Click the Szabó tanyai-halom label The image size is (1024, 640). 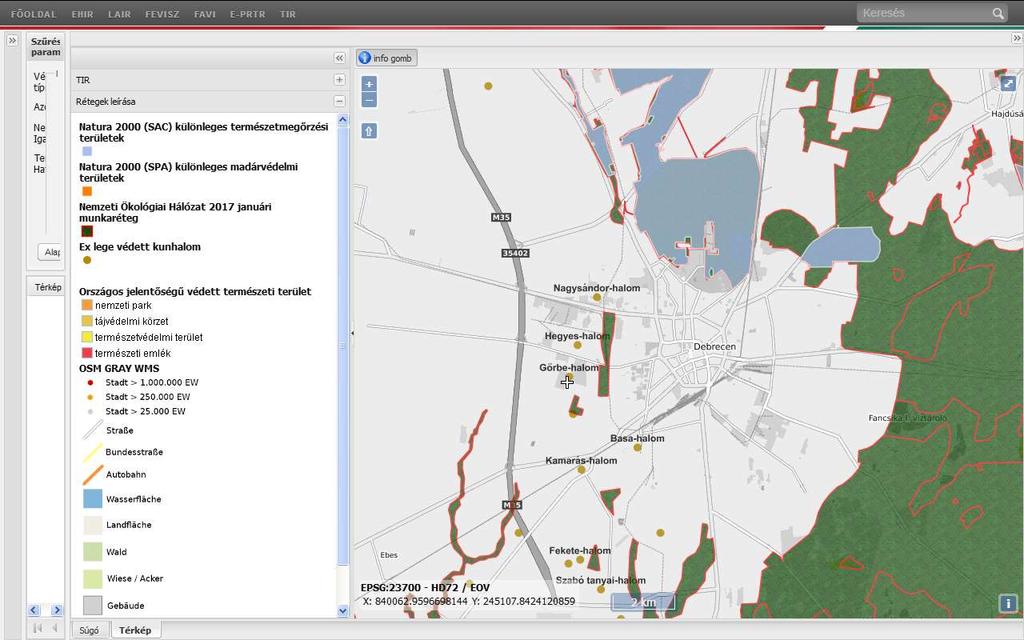coord(601,581)
